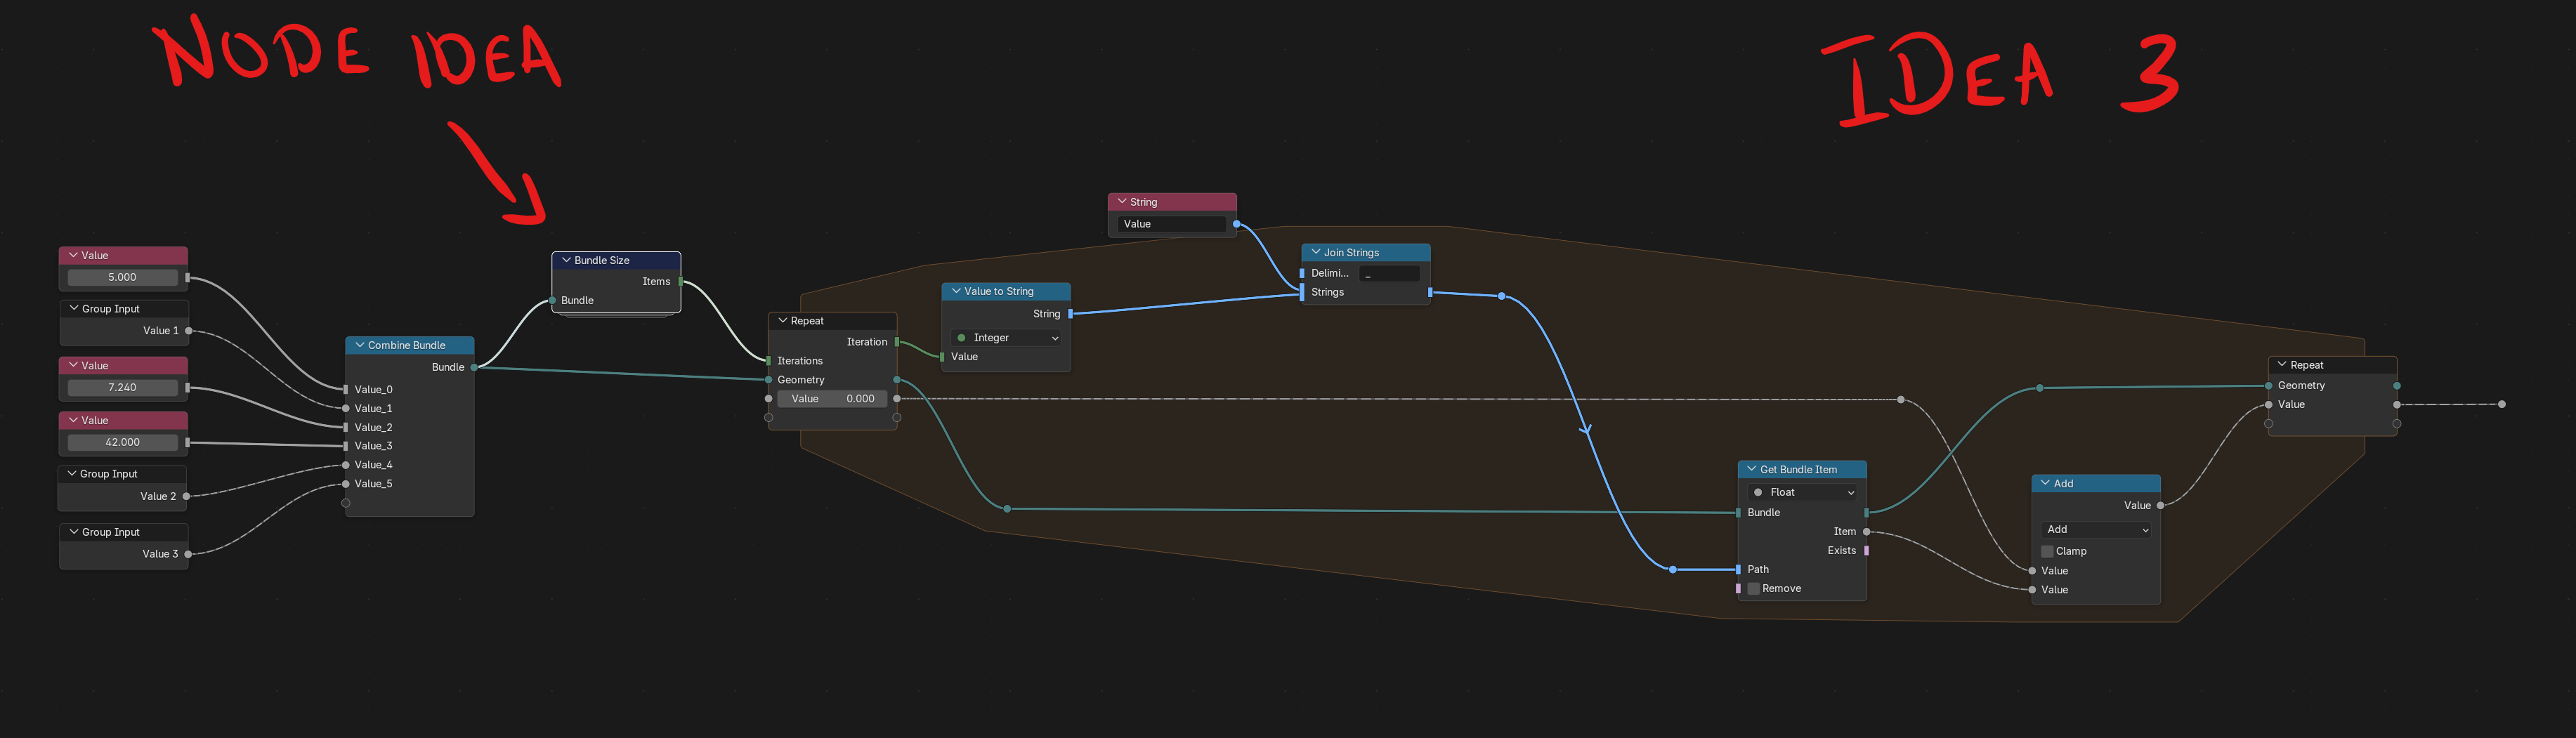Select the Value_4 label in Combine Bundle
This screenshot has height=738, width=2576.
[x=374, y=465]
